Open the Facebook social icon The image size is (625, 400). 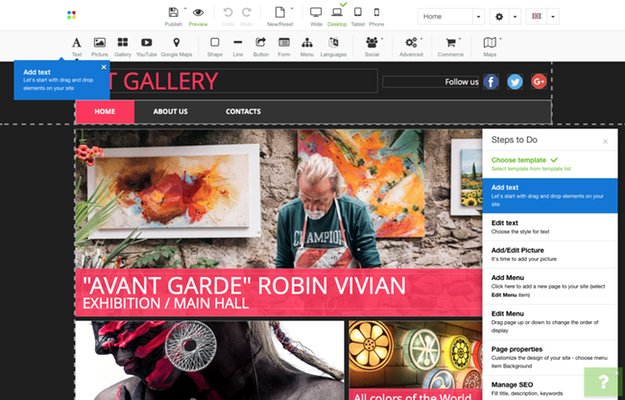tap(491, 82)
